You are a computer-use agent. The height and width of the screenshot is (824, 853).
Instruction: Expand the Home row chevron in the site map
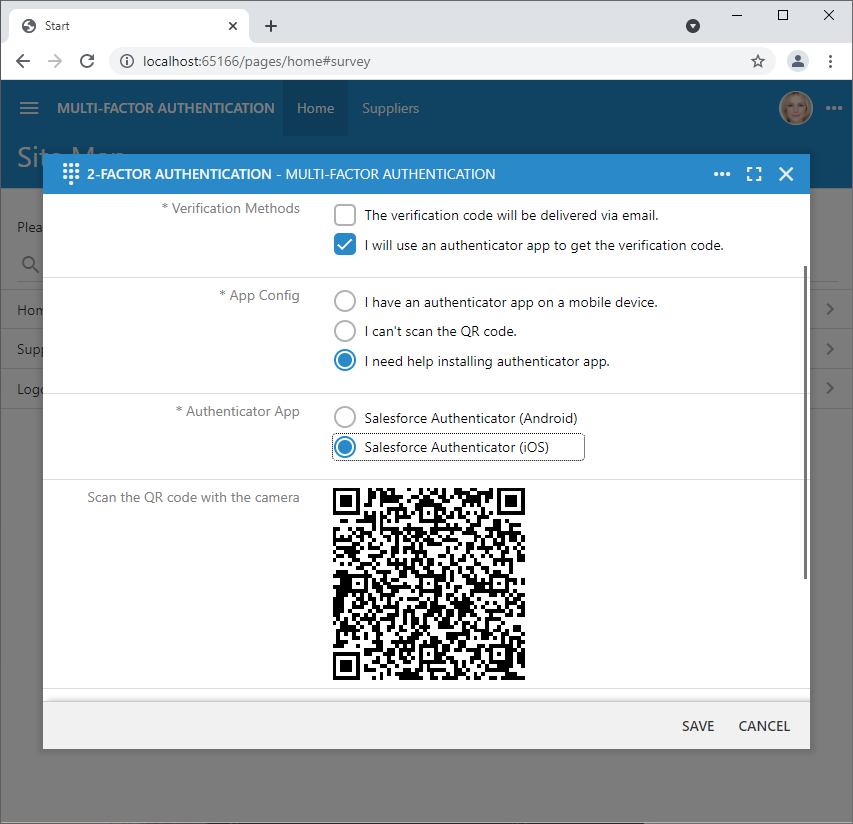[829, 309]
